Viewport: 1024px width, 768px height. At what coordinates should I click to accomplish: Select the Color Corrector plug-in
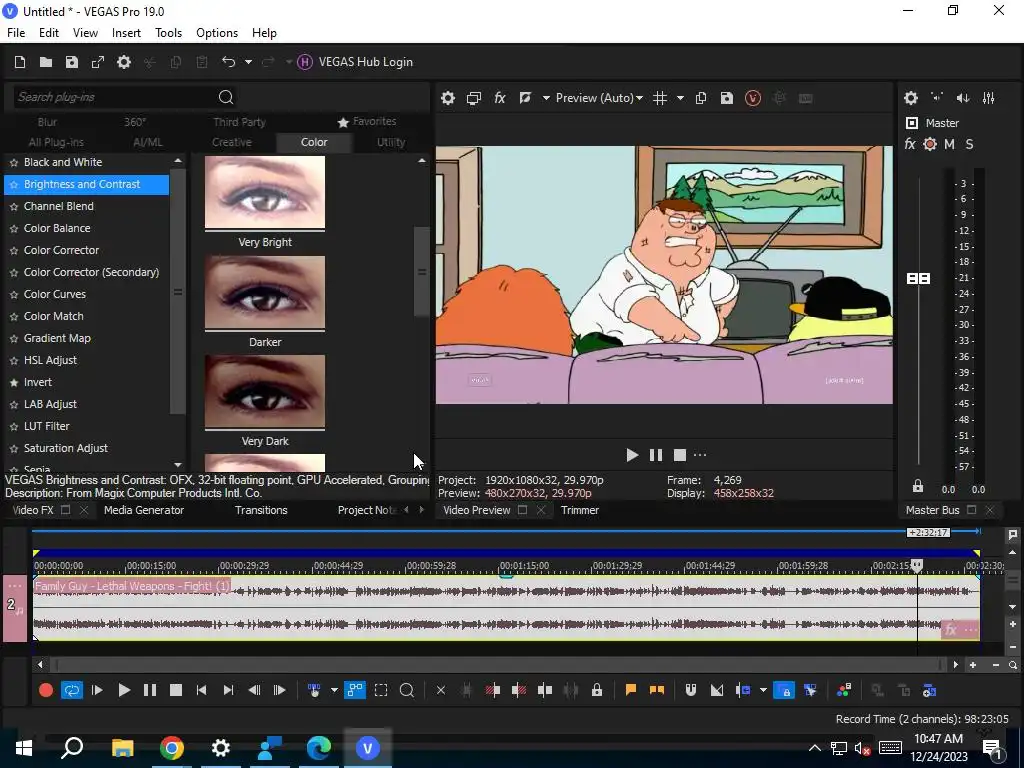(61, 250)
